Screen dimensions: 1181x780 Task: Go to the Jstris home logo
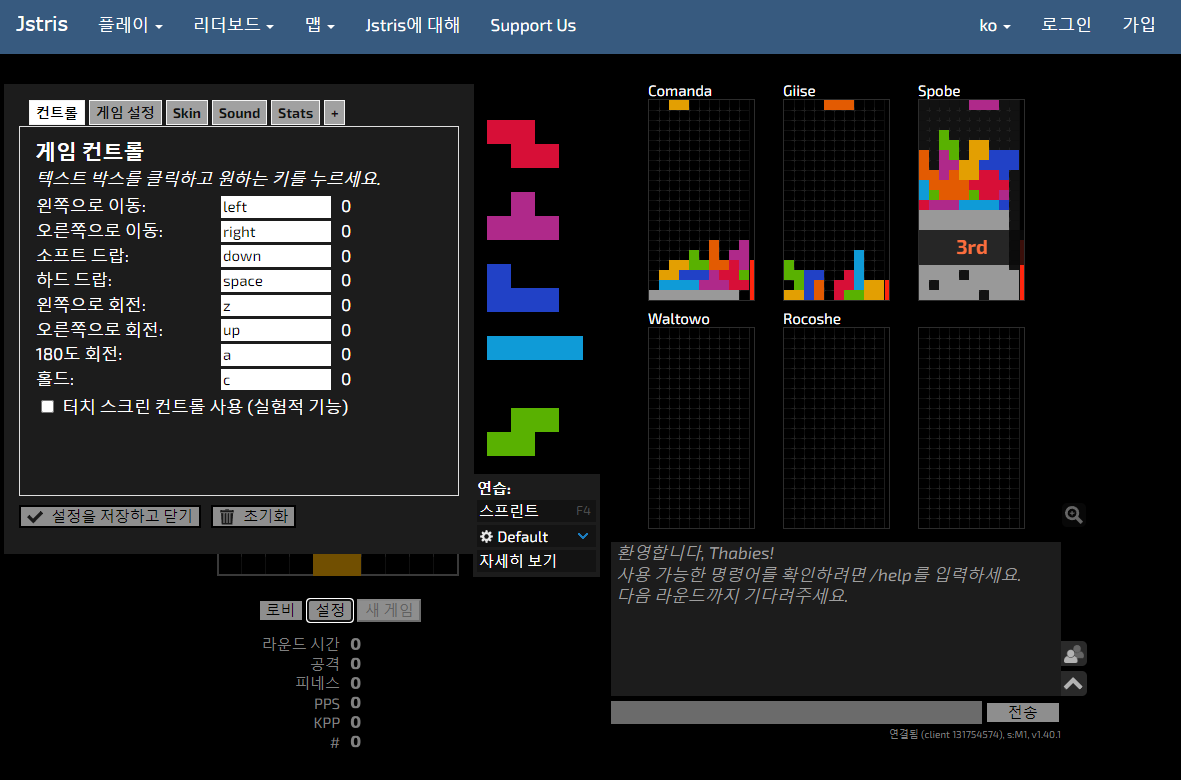coord(42,24)
